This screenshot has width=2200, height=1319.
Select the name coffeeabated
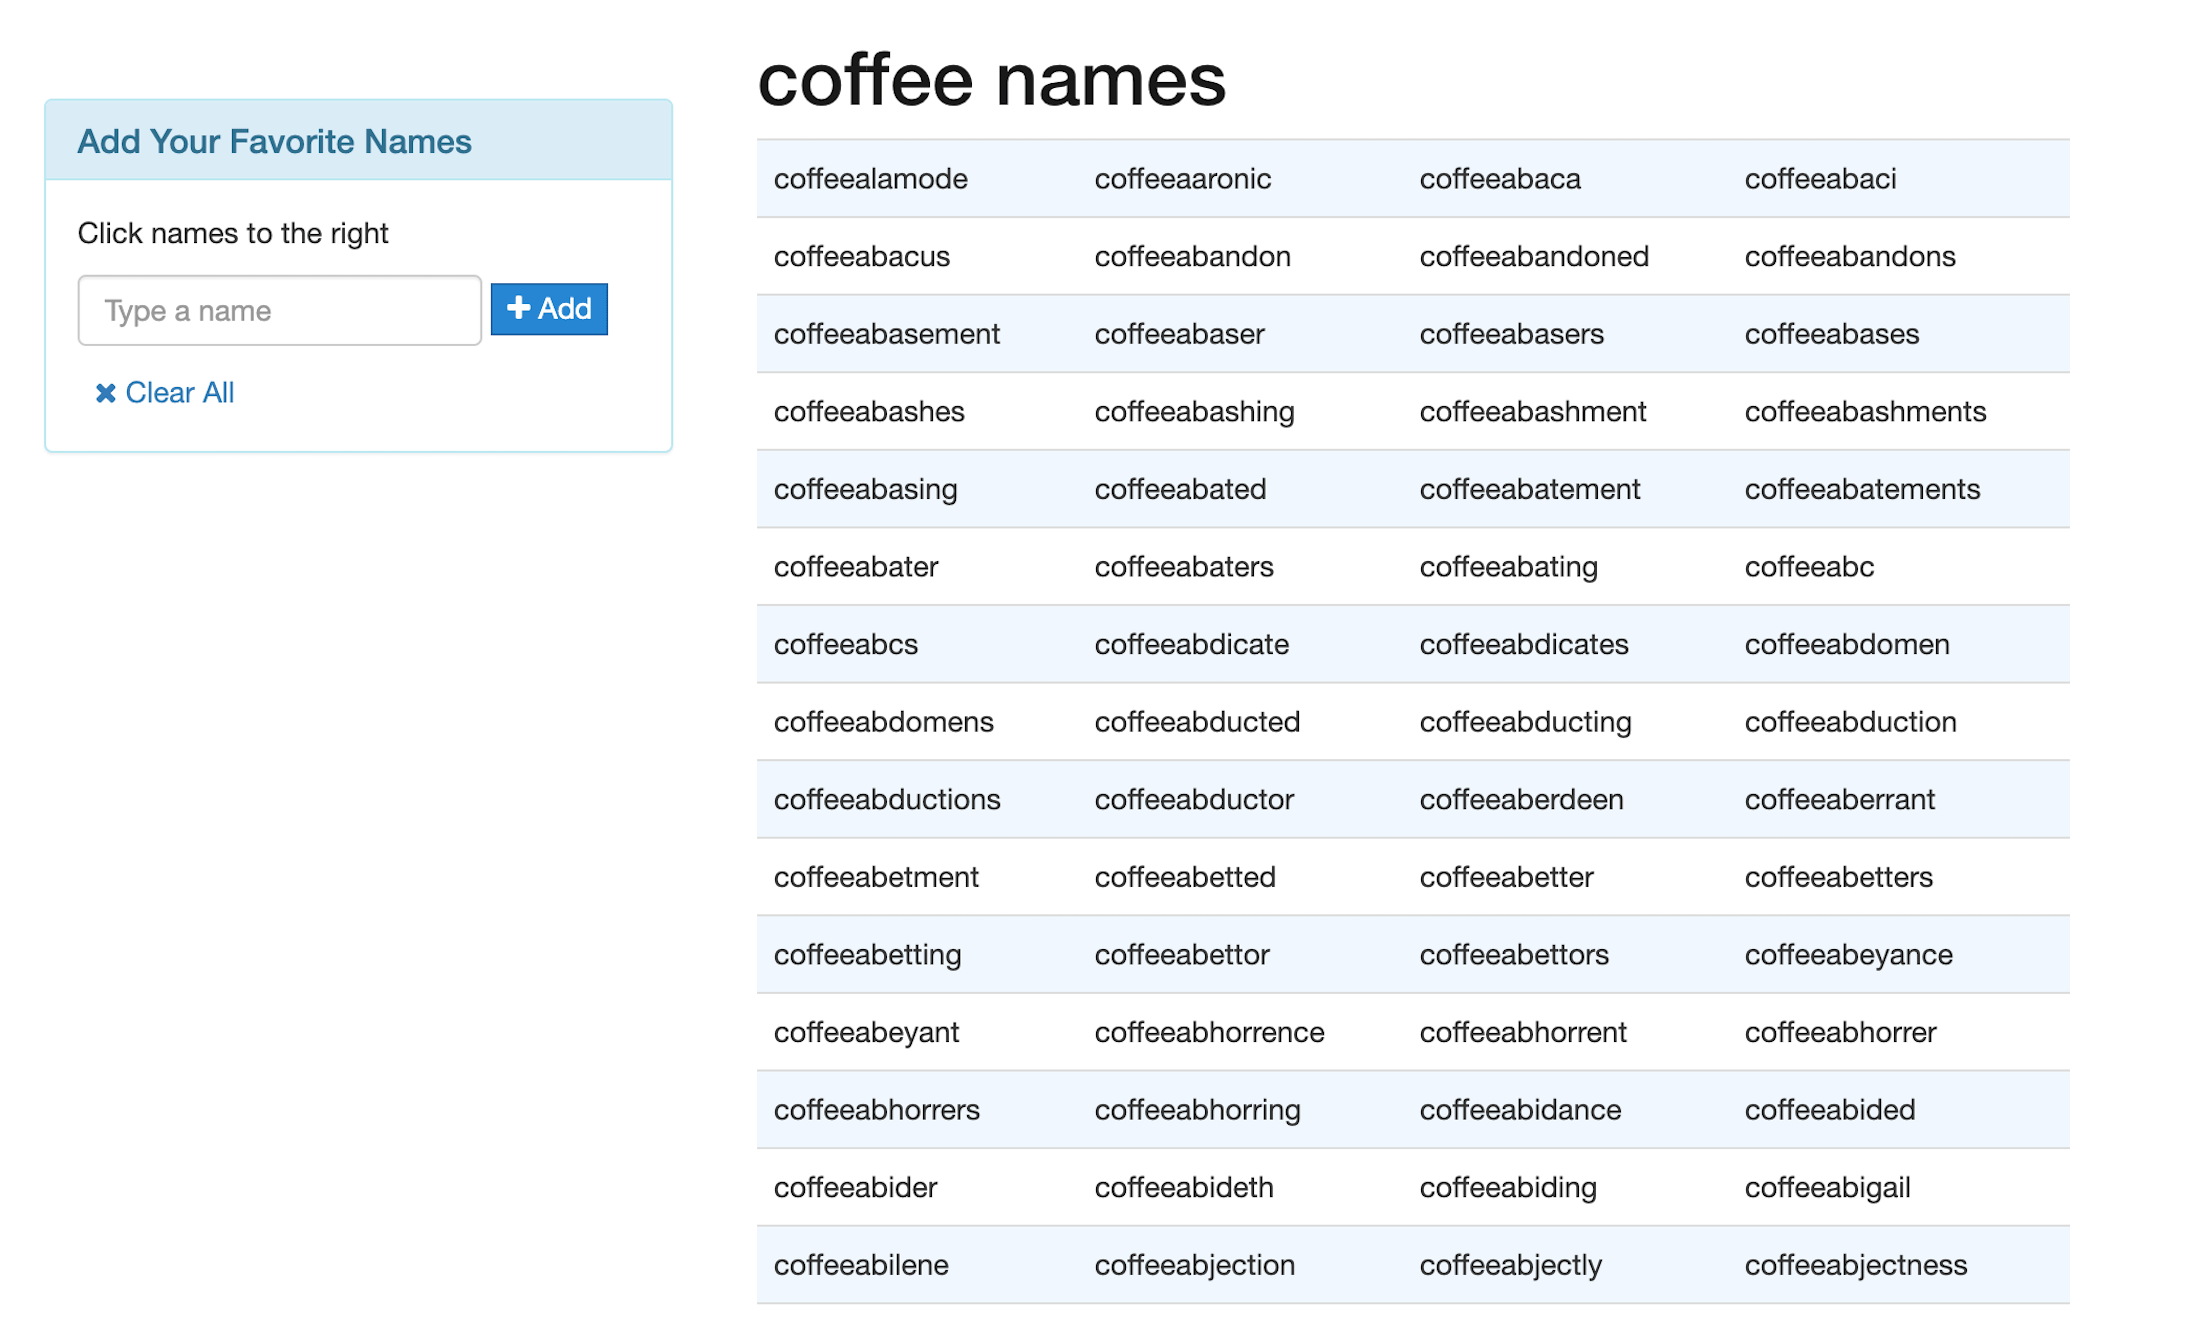point(1181,489)
